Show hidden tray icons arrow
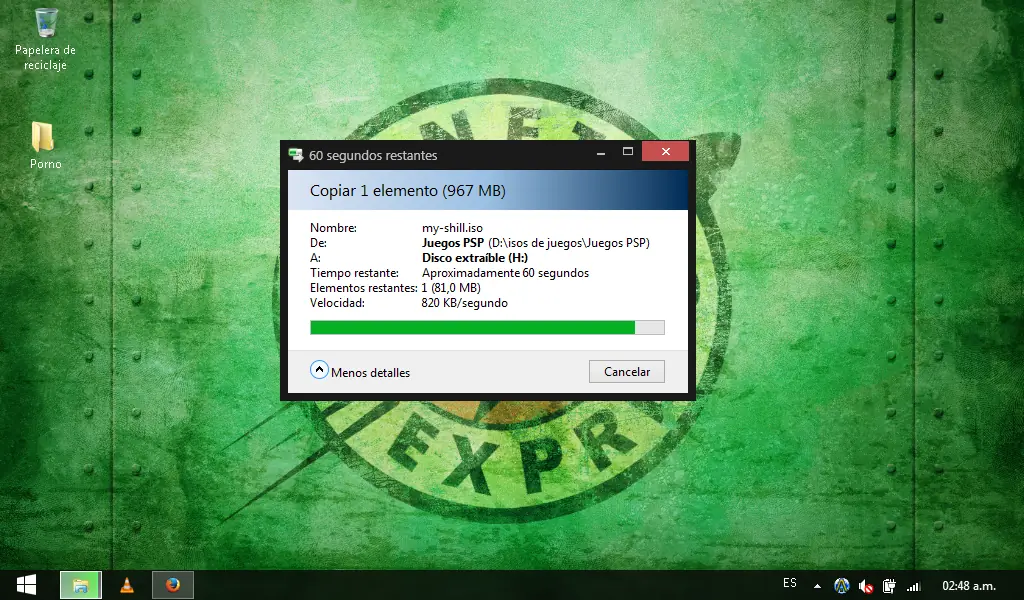The image size is (1024, 600). [817, 586]
